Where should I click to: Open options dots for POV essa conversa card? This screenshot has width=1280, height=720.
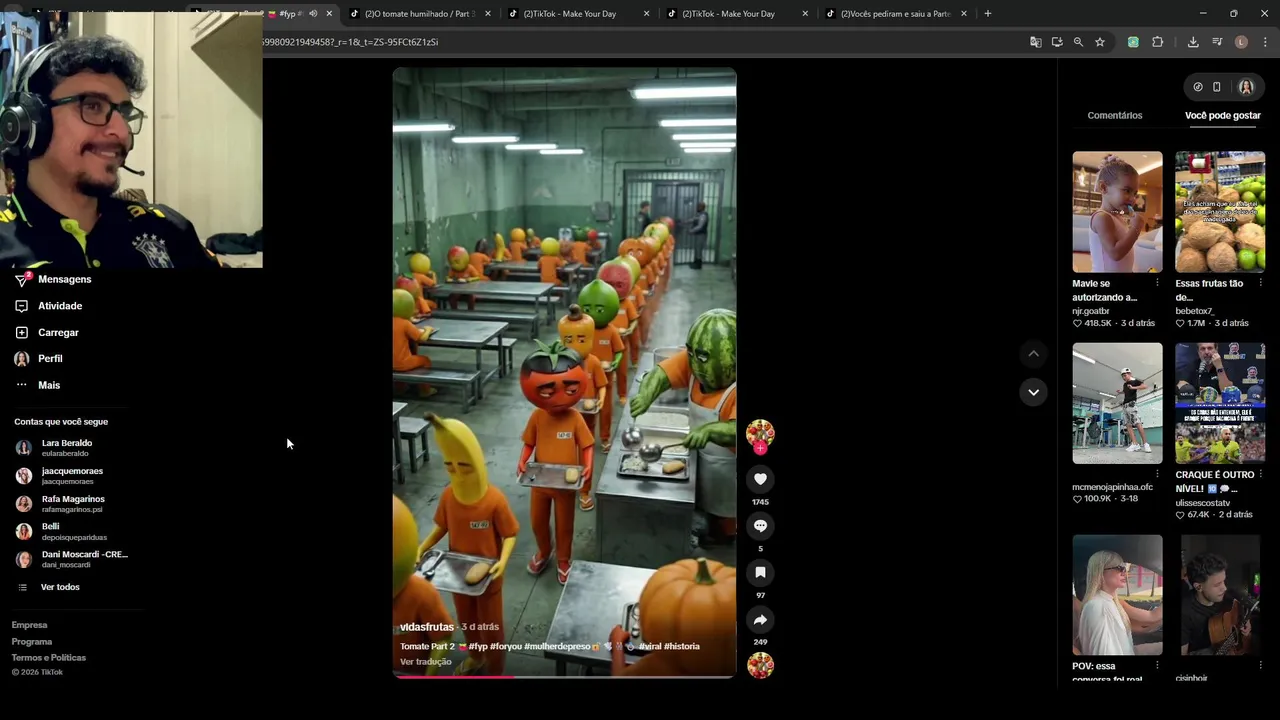click(1157, 665)
